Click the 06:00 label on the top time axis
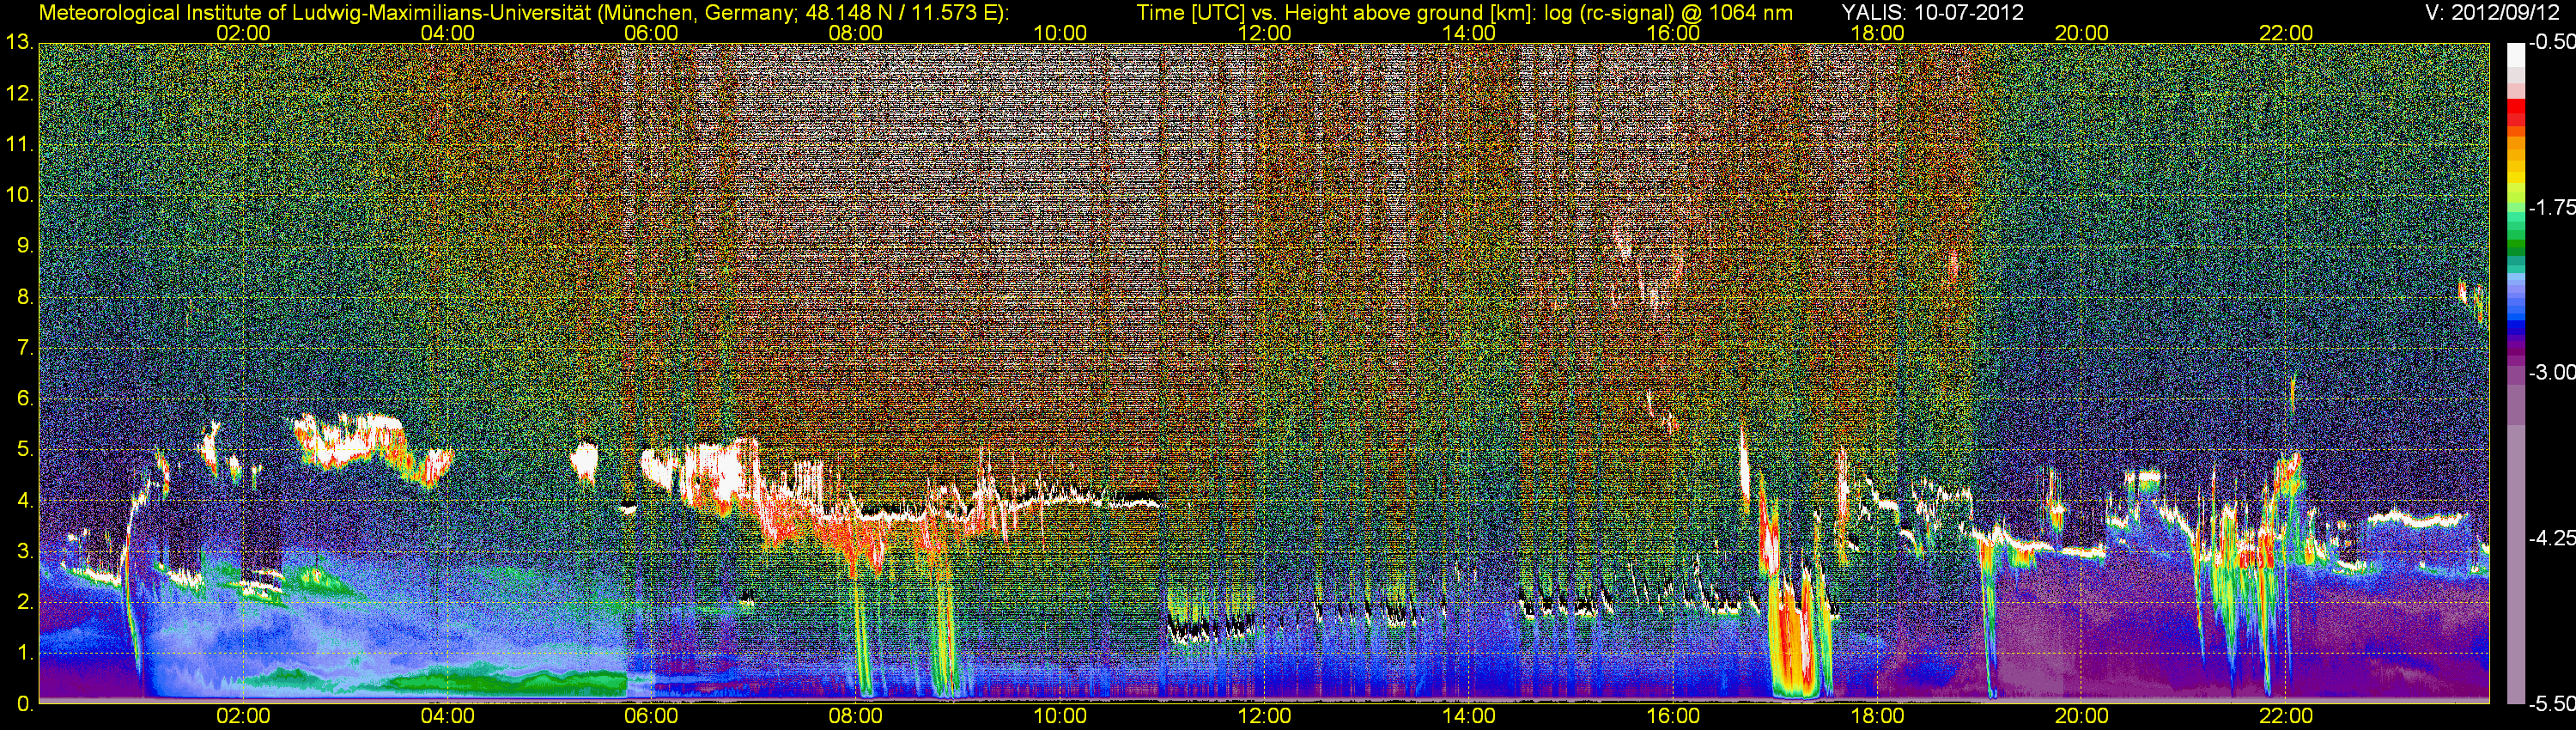 click(x=651, y=33)
